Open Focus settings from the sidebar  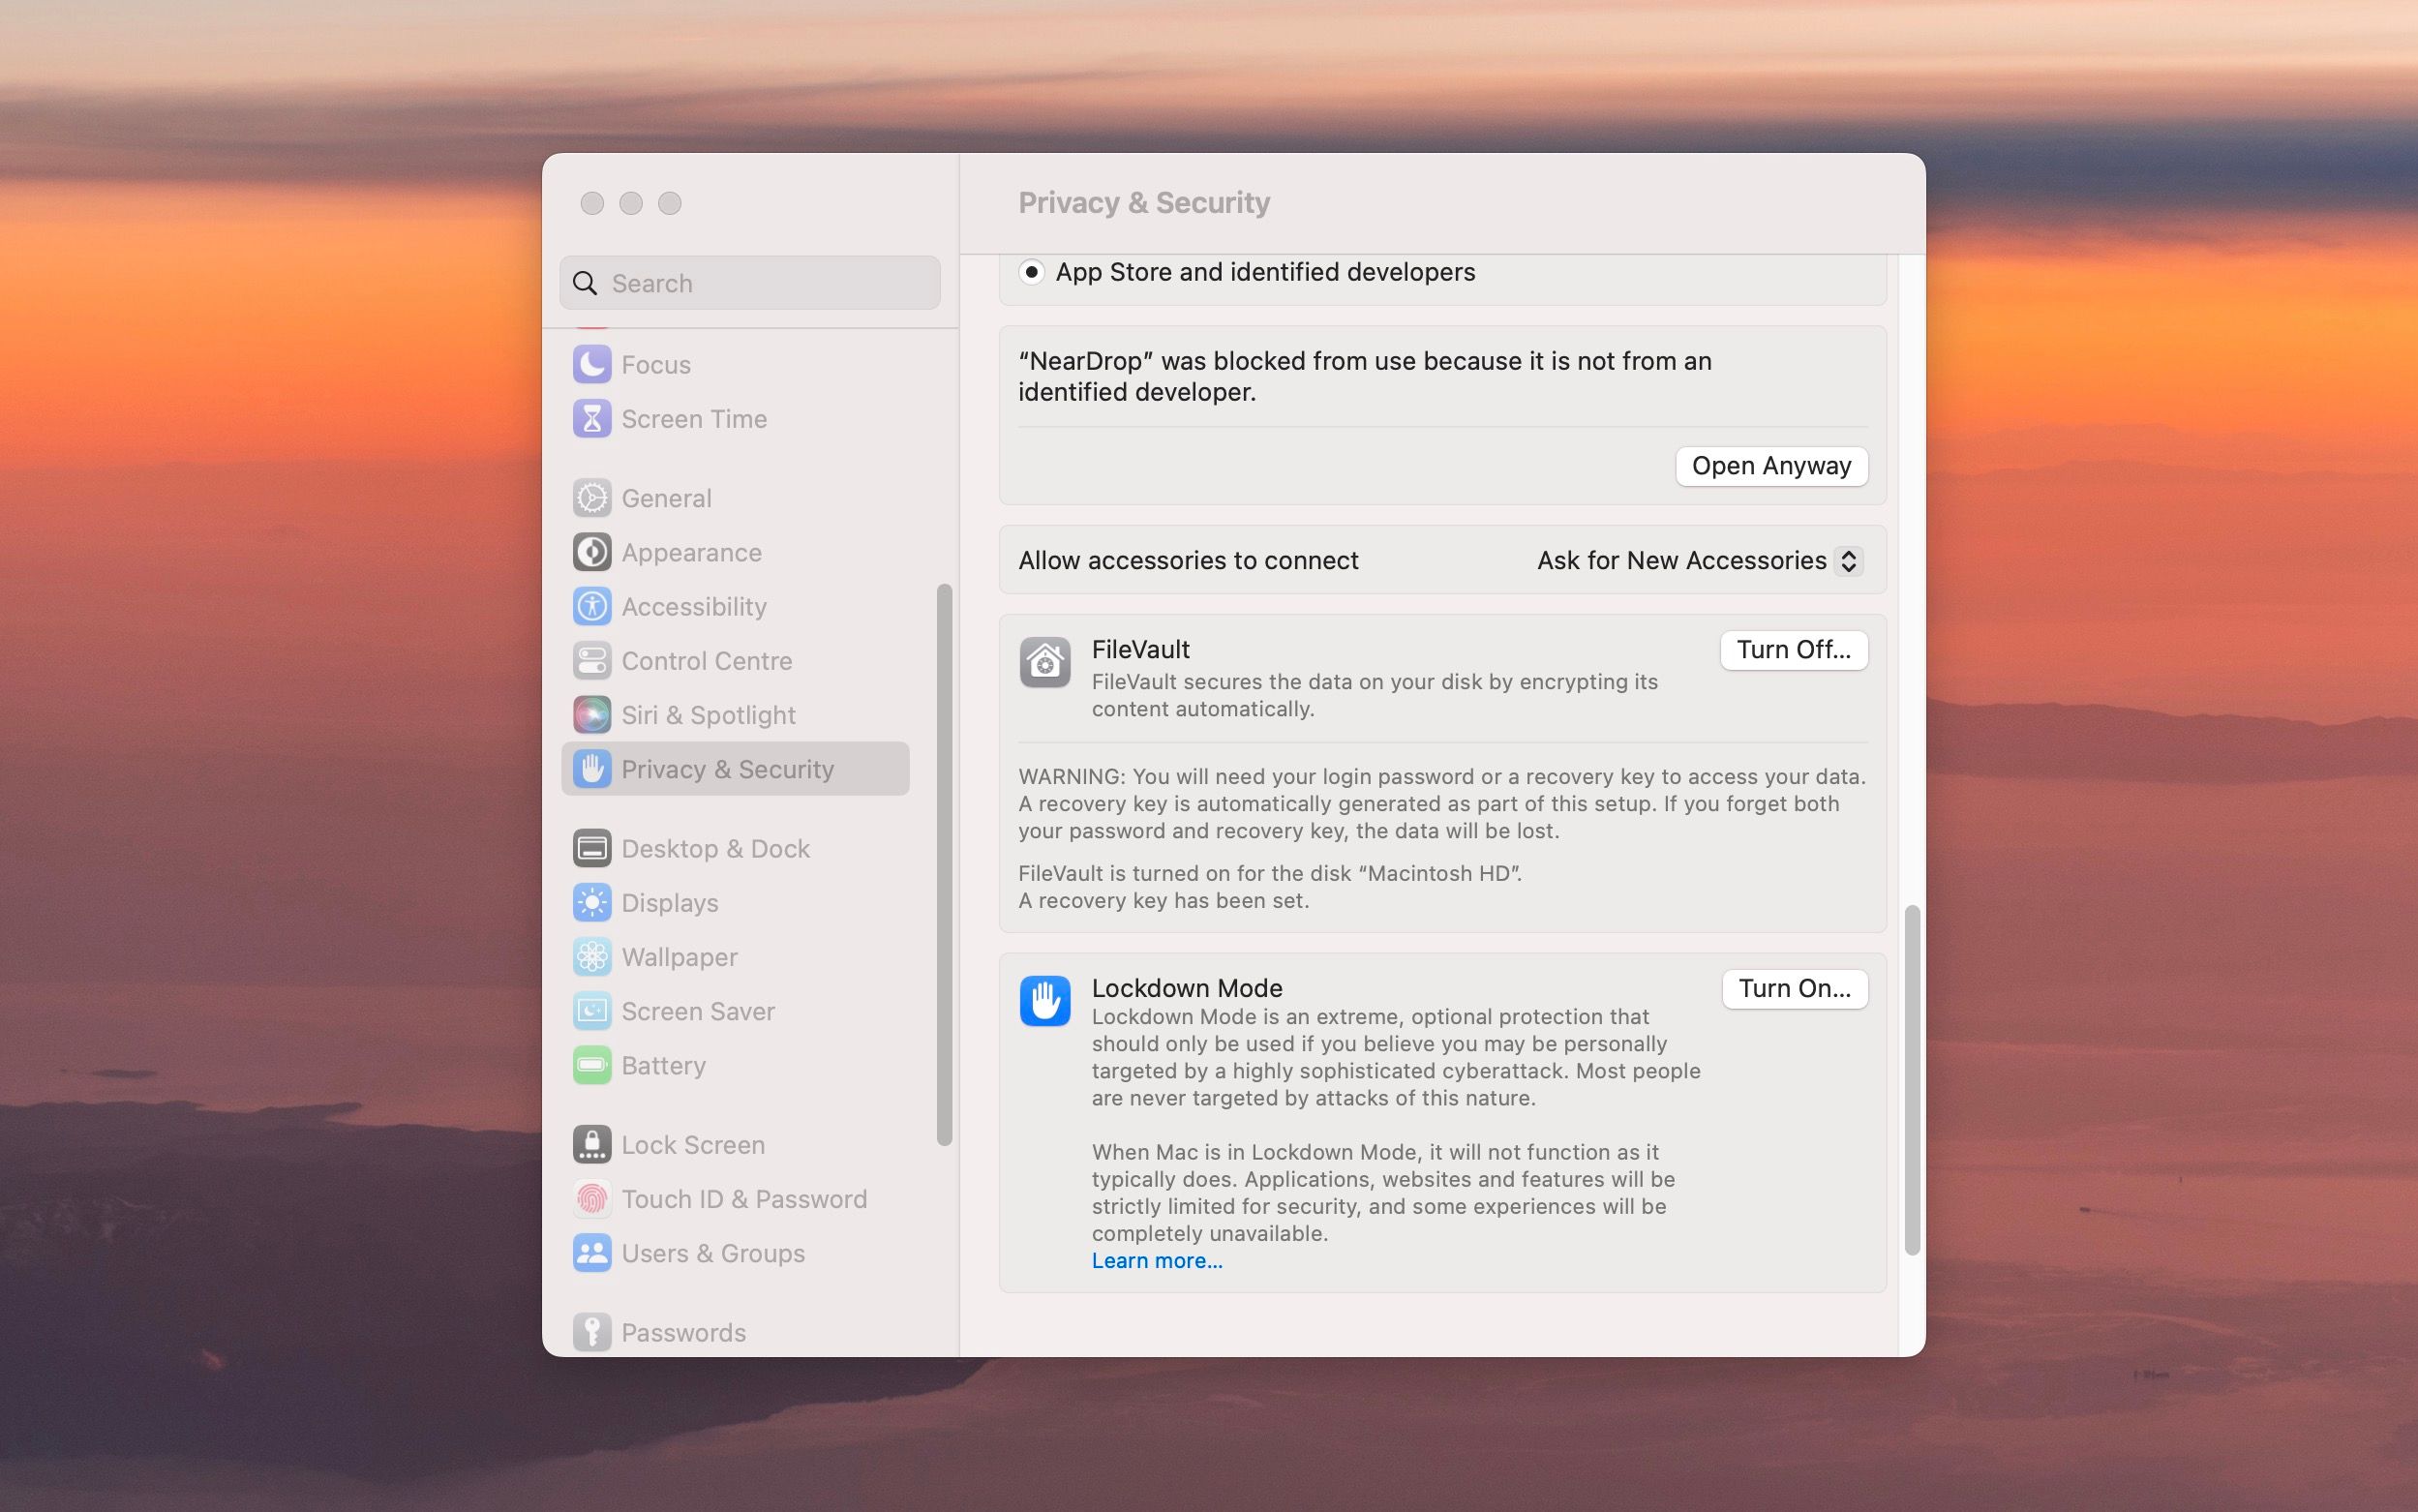coord(656,364)
